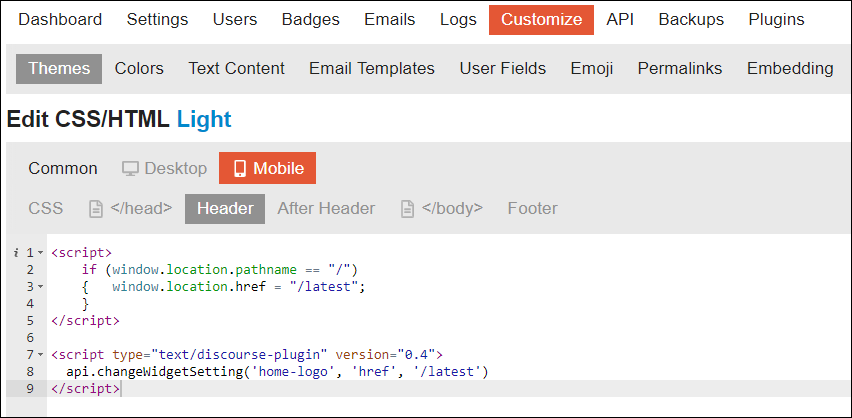Edit the </body> field

(442, 209)
